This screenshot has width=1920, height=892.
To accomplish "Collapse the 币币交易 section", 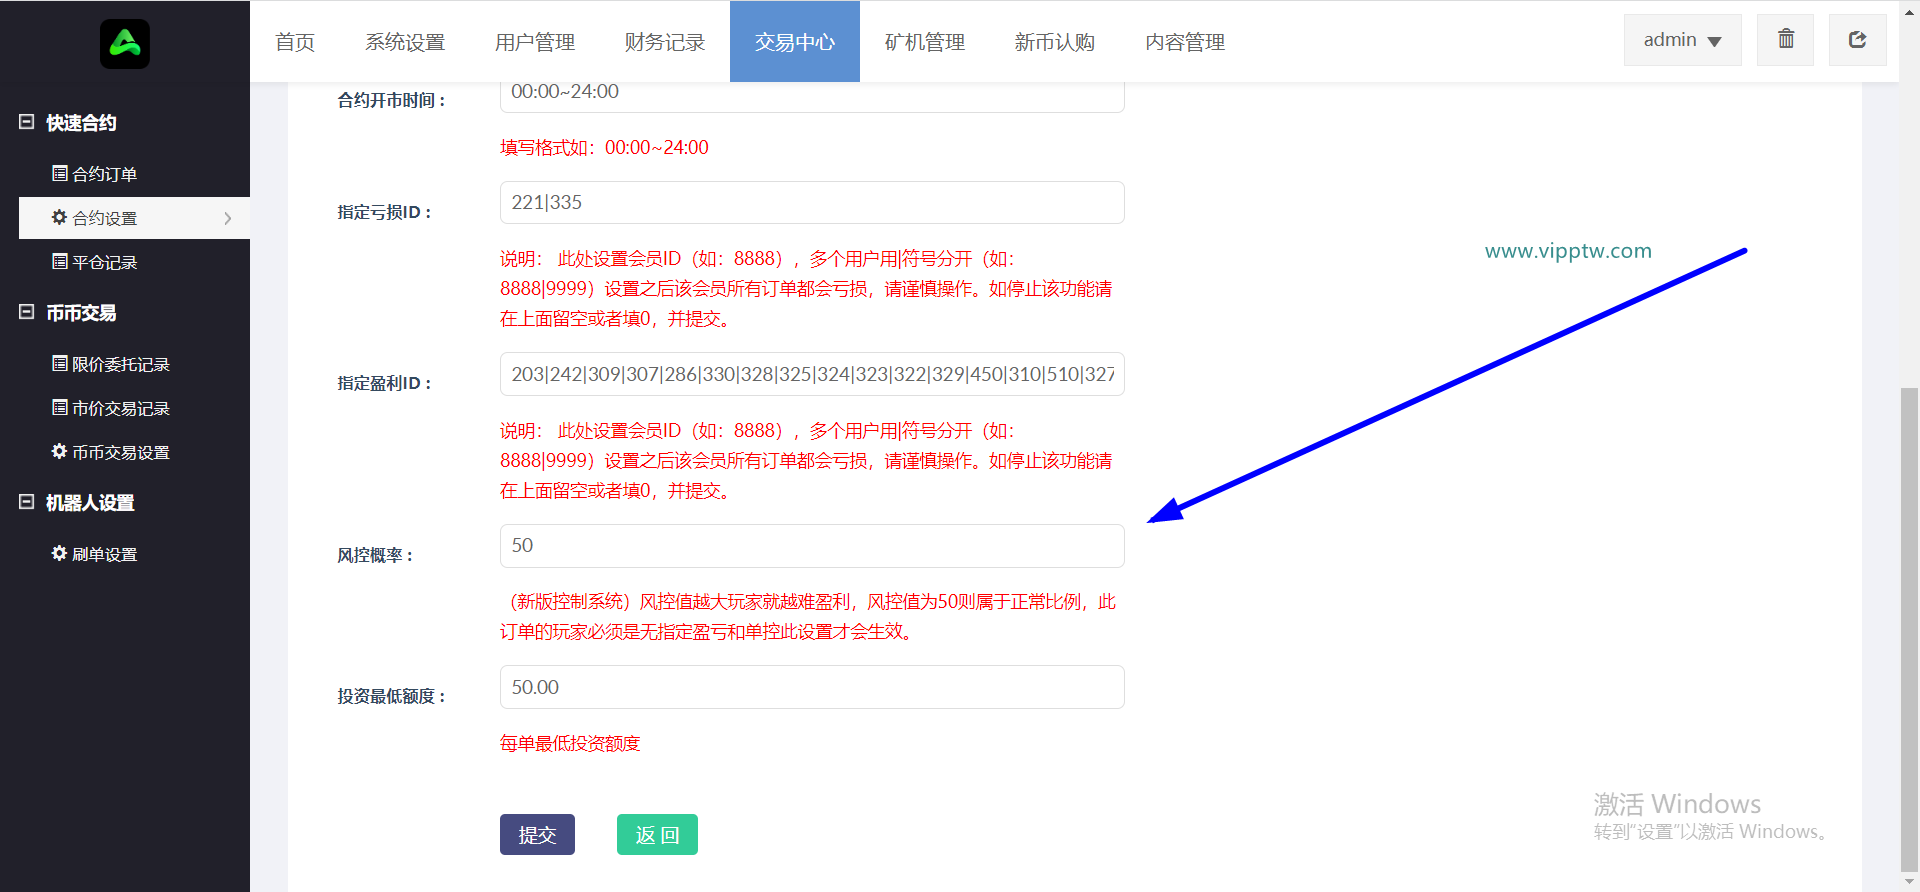I will pyautogui.click(x=27, y=312).
